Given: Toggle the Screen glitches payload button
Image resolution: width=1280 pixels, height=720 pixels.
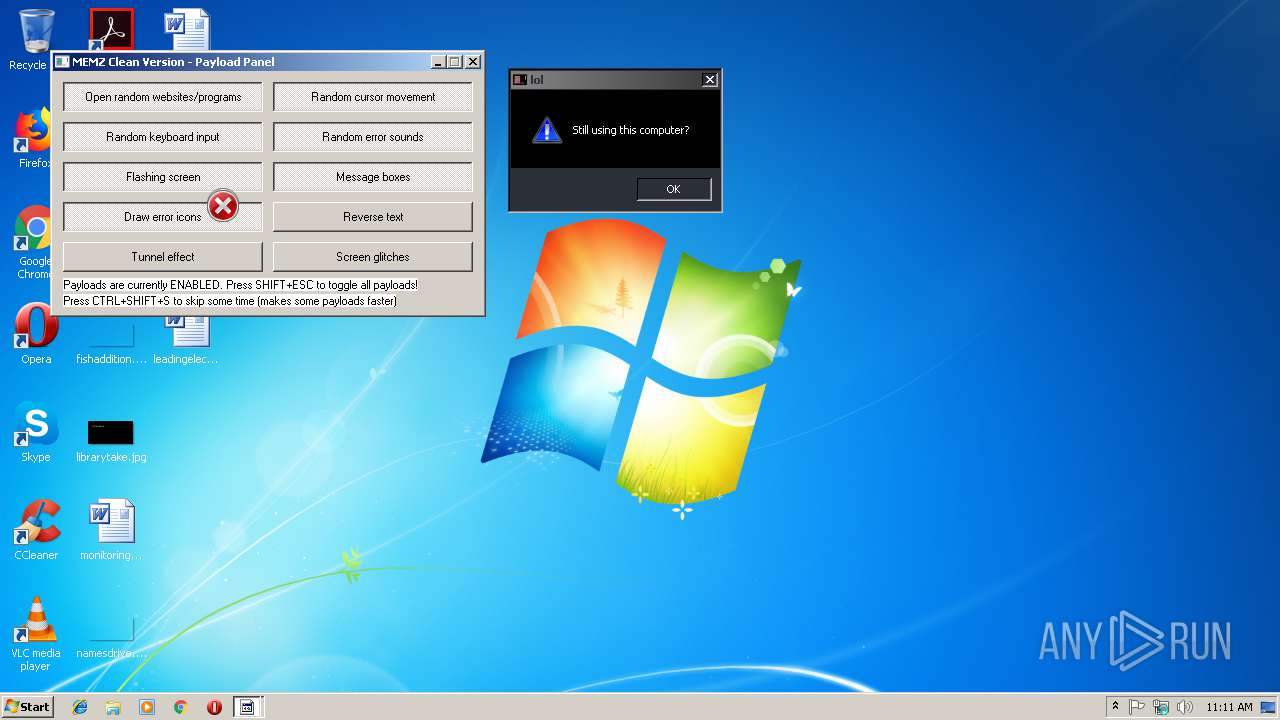Looking at the screenshot, I should click(x=373, y=257).
